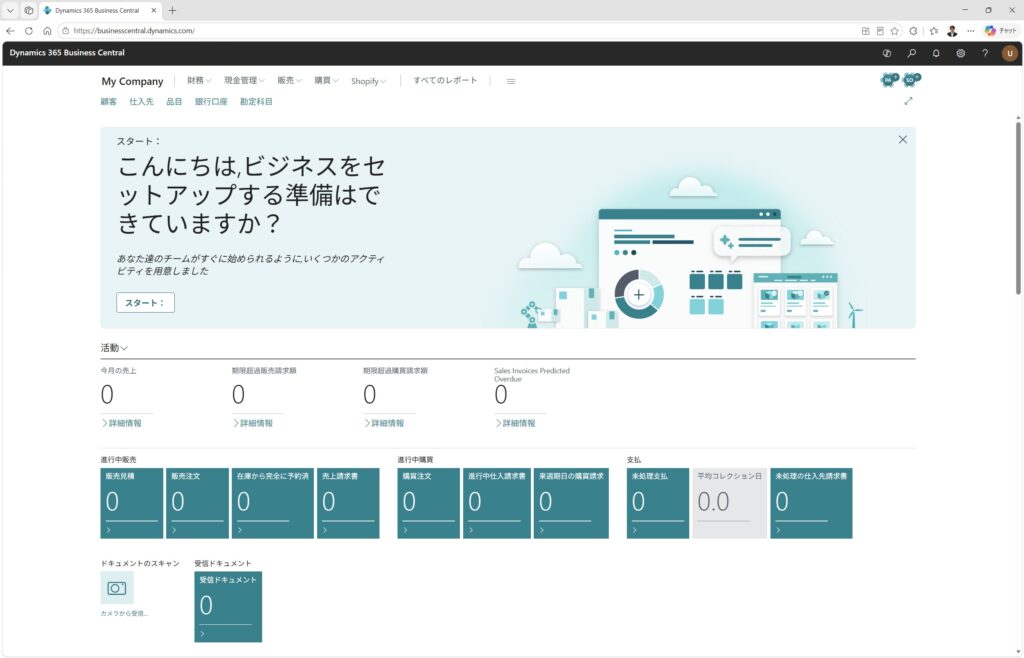Close the Dynamics 365 Business Central tab

pyautogui.click(x=154, y=10)
